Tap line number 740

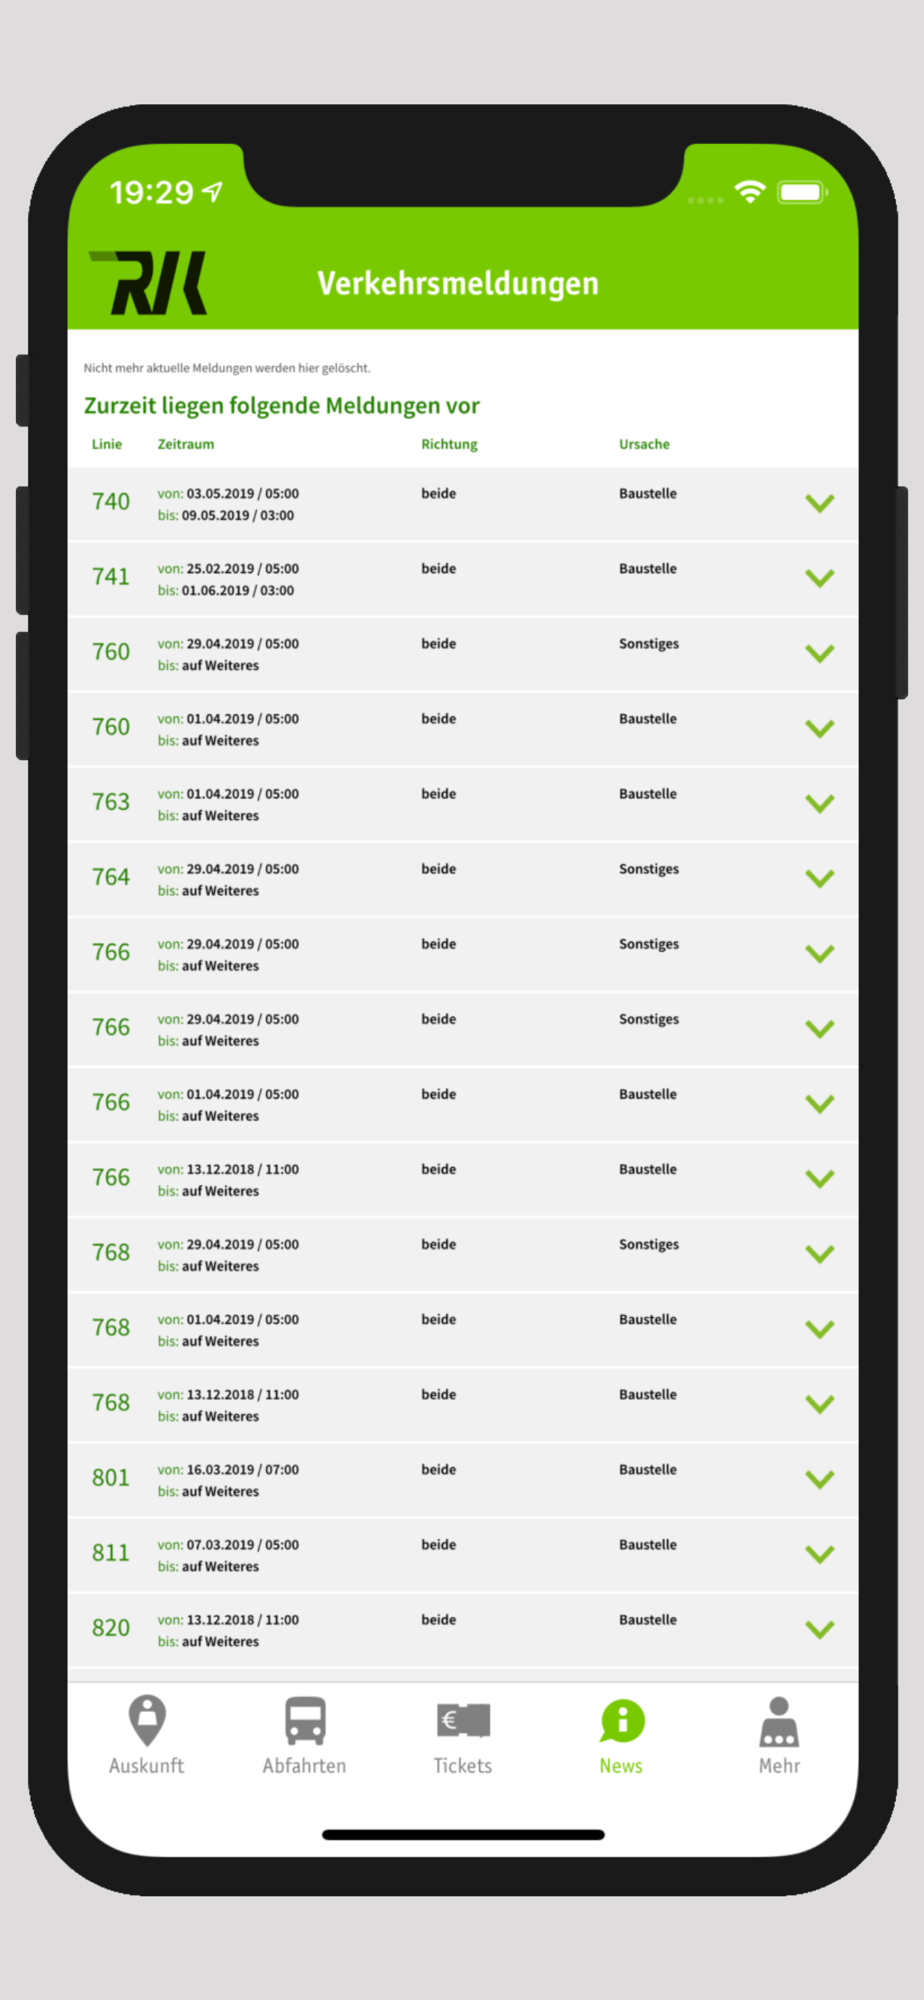(x=111, y=502)
